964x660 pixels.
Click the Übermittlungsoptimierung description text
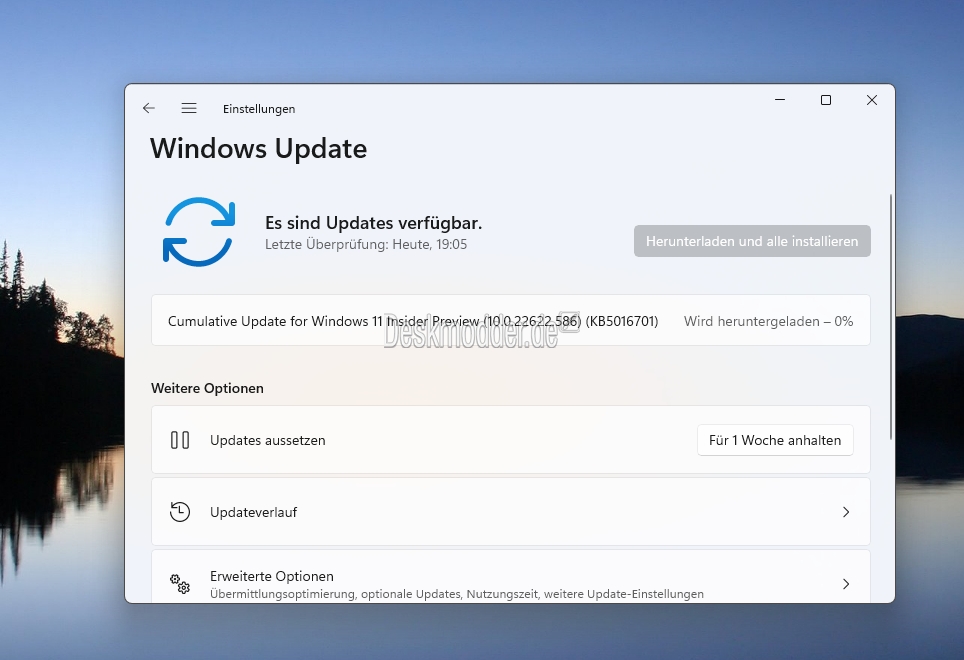coord(457,594)
